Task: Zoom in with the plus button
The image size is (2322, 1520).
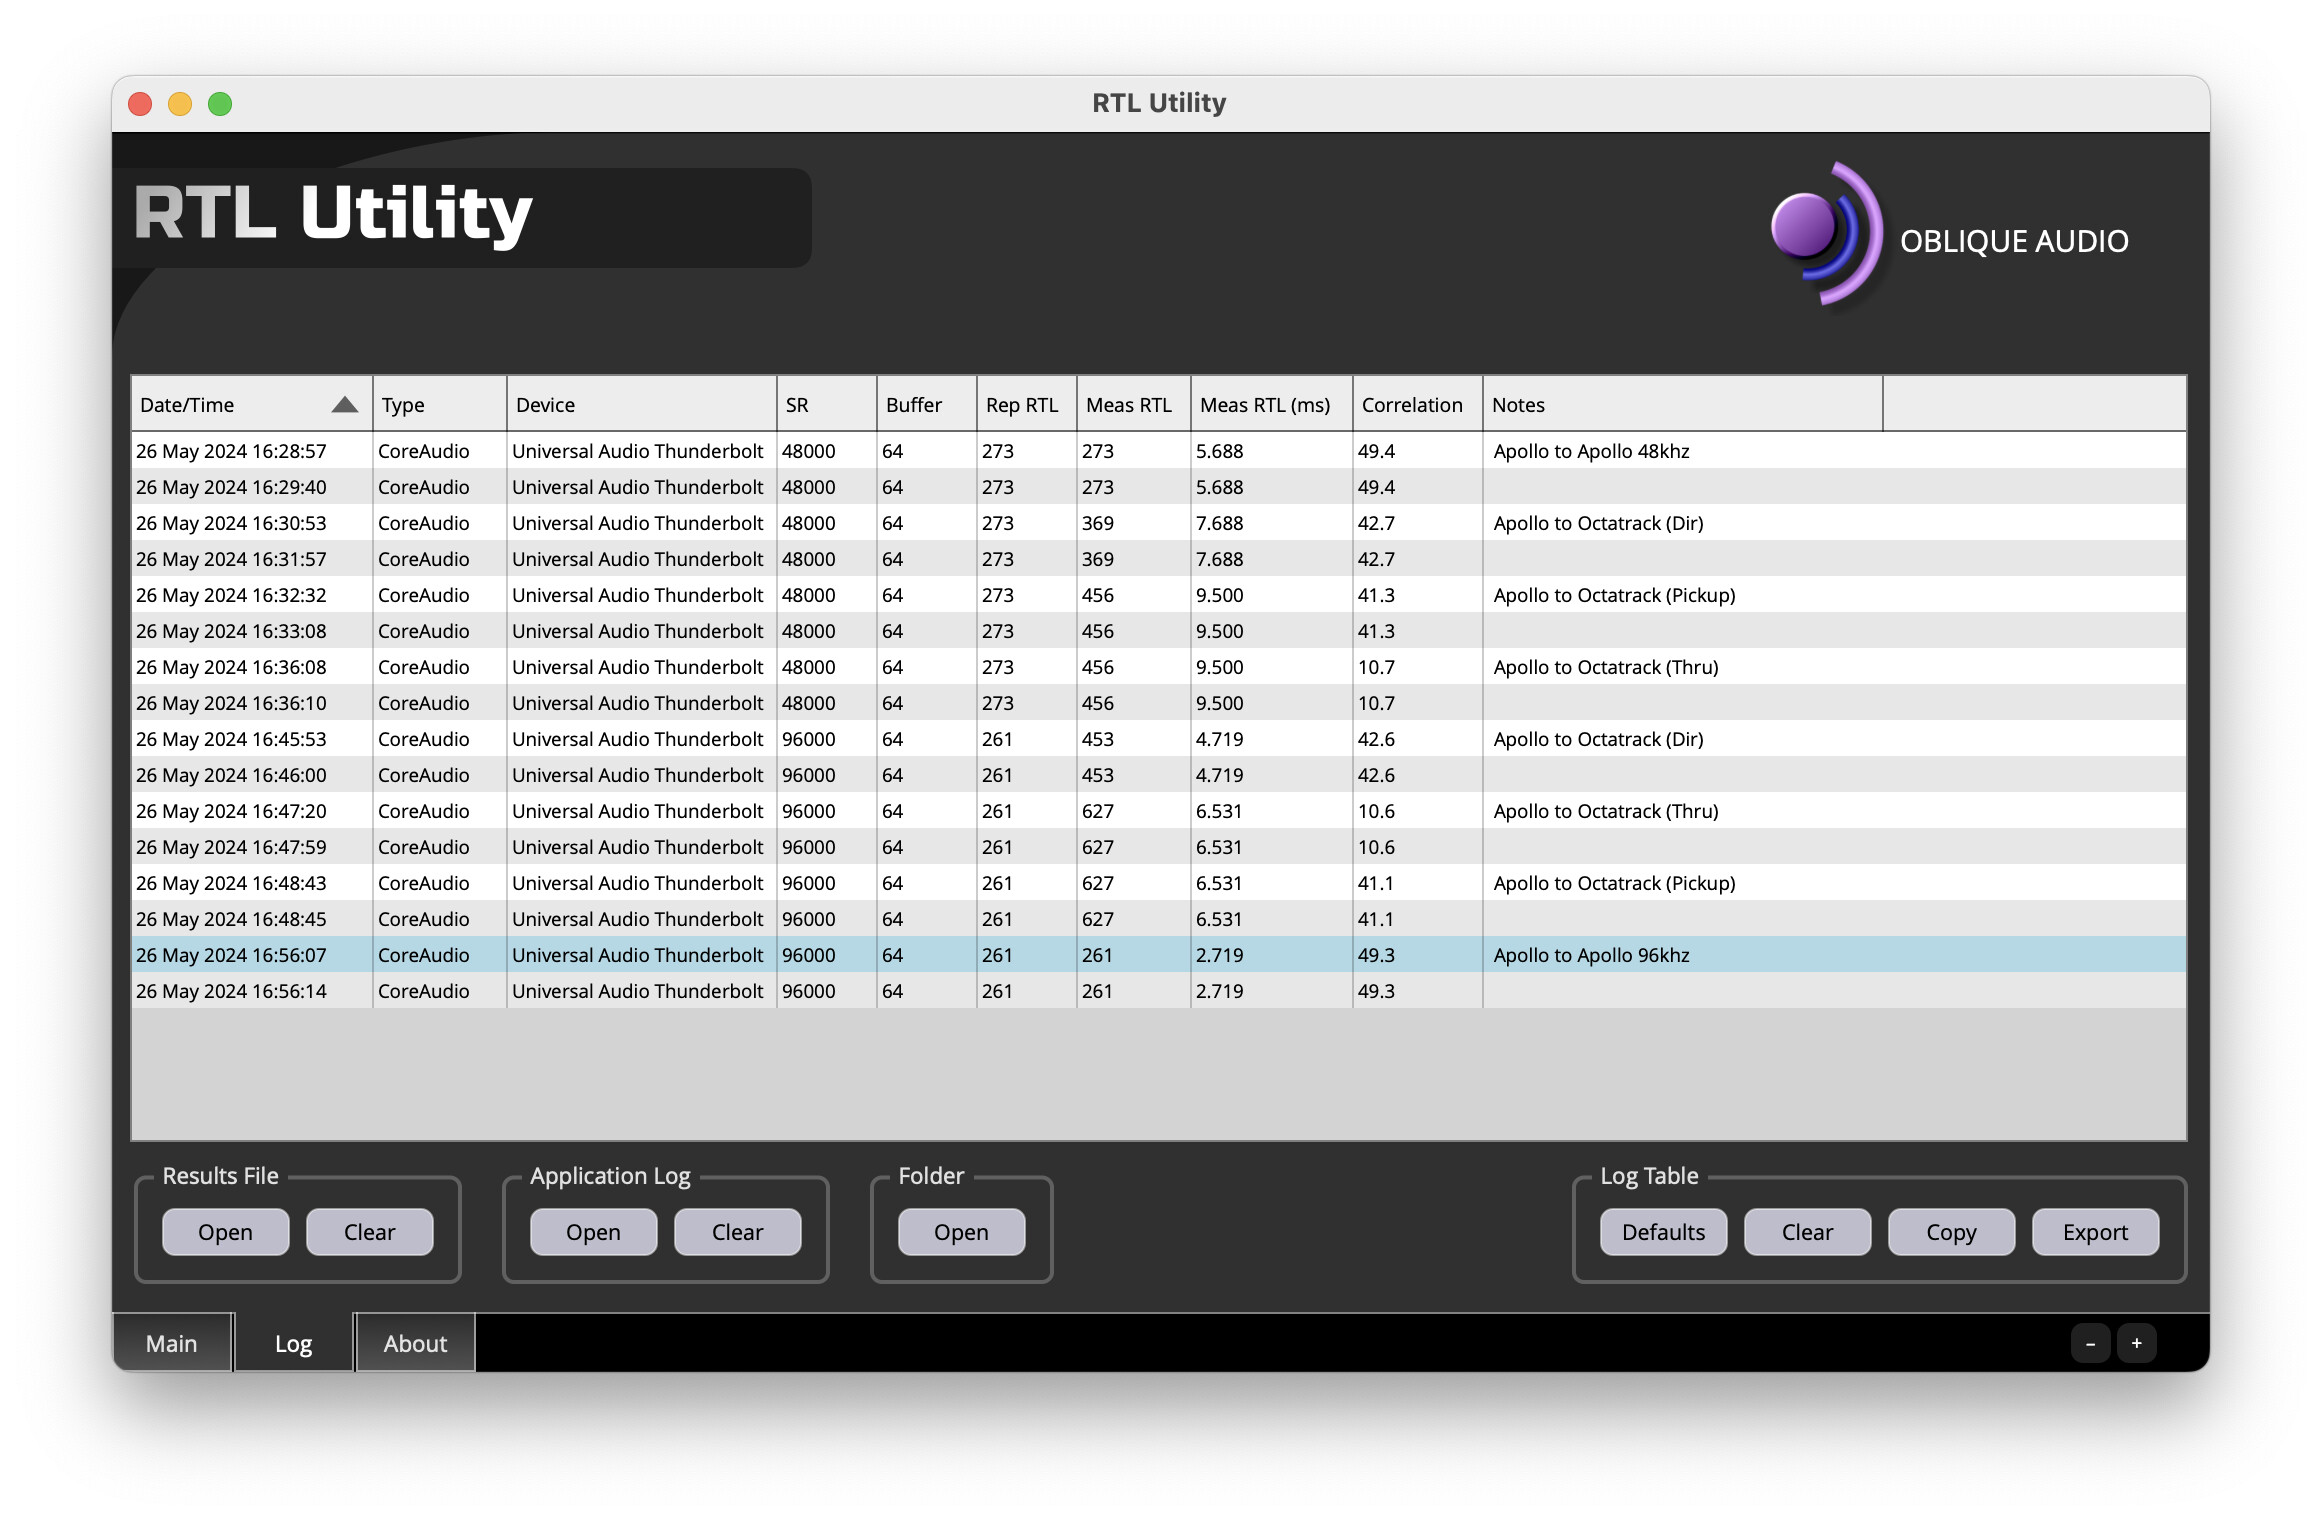Action: click(2136, 1343)
